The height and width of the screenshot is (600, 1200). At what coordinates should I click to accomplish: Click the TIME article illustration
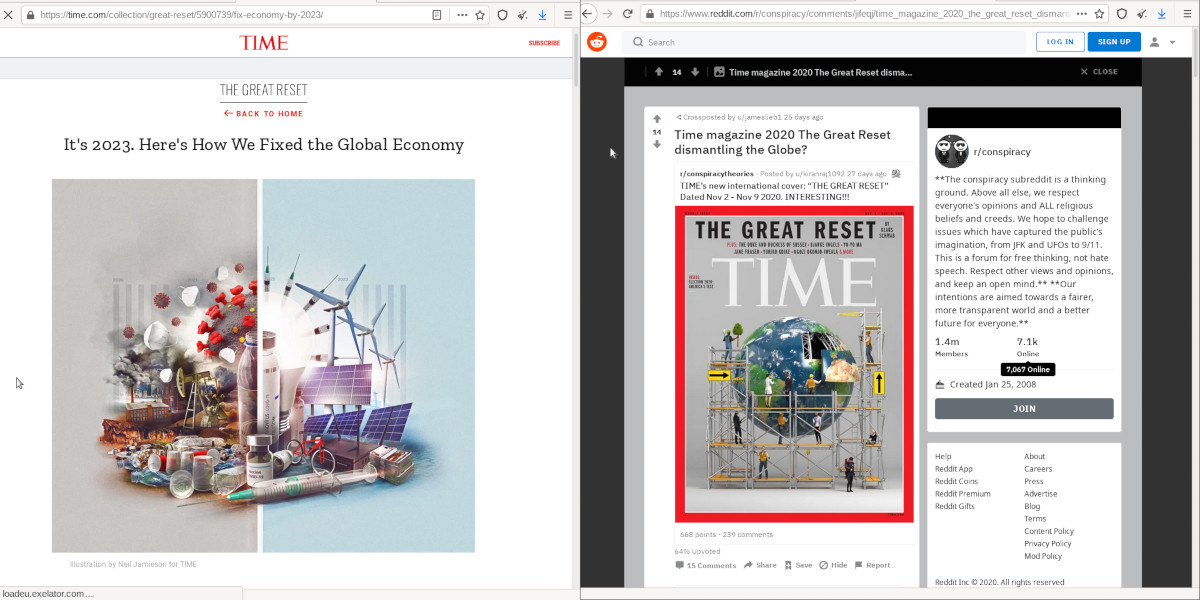(263, 366)
